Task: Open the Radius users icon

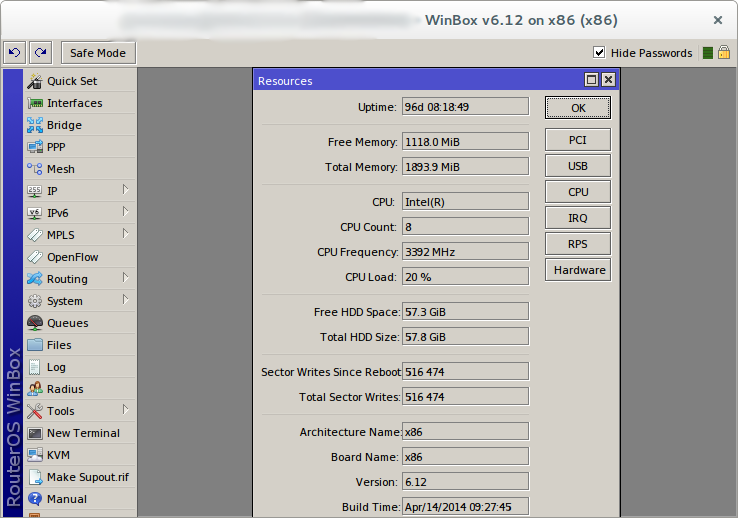Action: pos(35,389)
